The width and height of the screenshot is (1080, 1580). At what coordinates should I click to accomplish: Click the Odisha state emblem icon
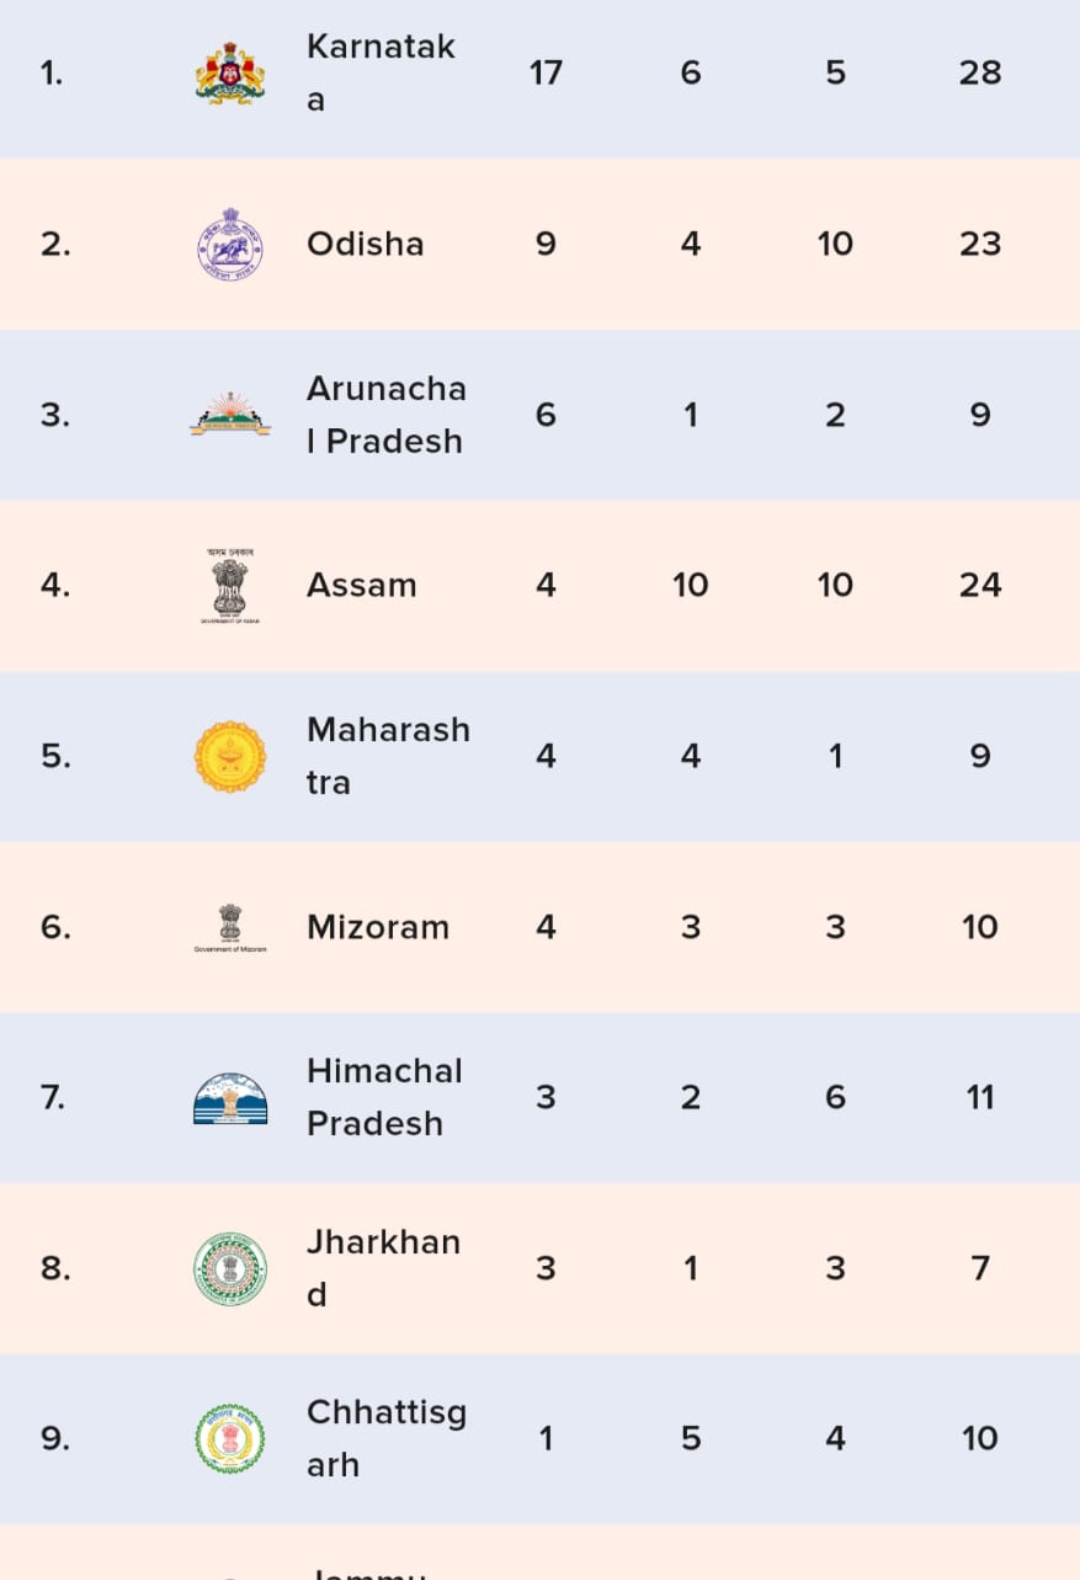coord(230,244)
